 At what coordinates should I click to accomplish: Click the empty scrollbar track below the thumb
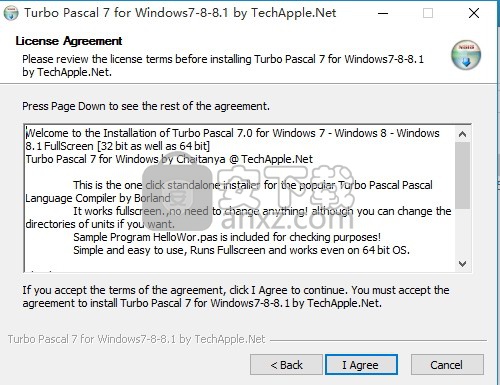pyautogui.click(x=462, y=233)
